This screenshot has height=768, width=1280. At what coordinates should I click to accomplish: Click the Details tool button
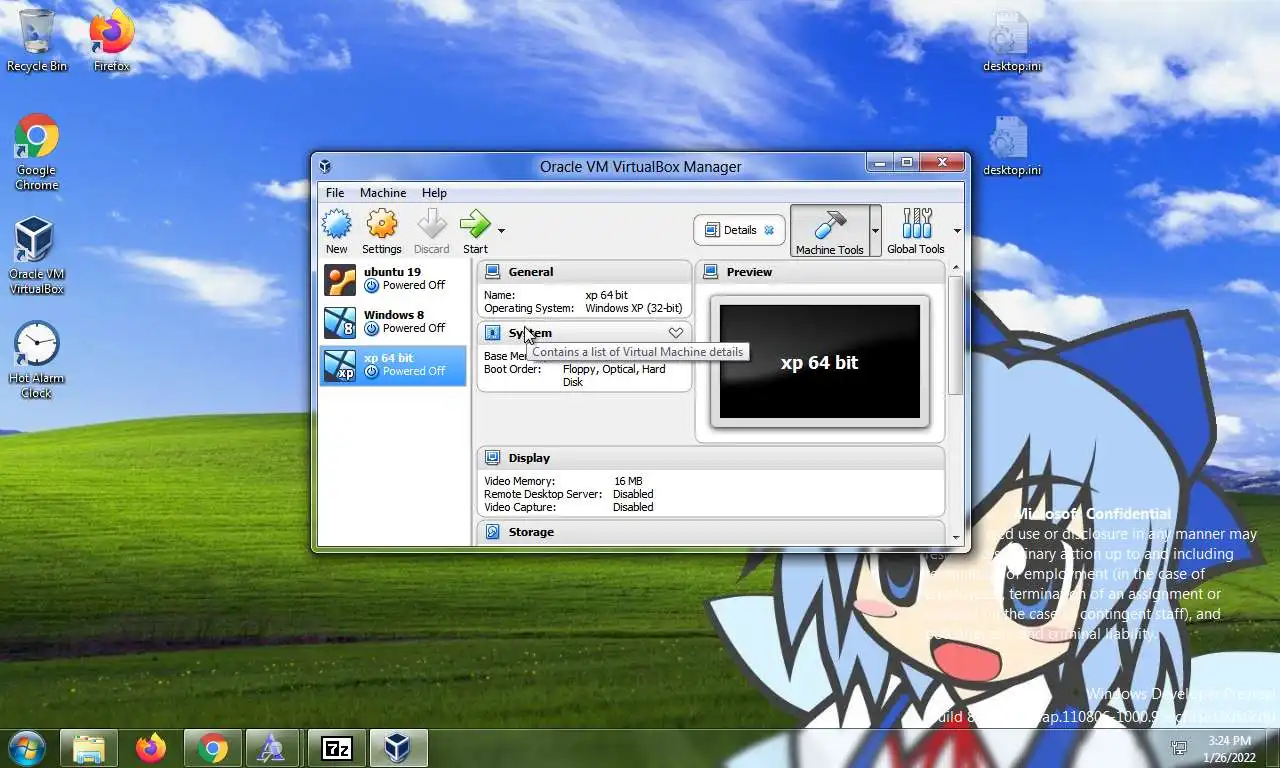point(738,230)
